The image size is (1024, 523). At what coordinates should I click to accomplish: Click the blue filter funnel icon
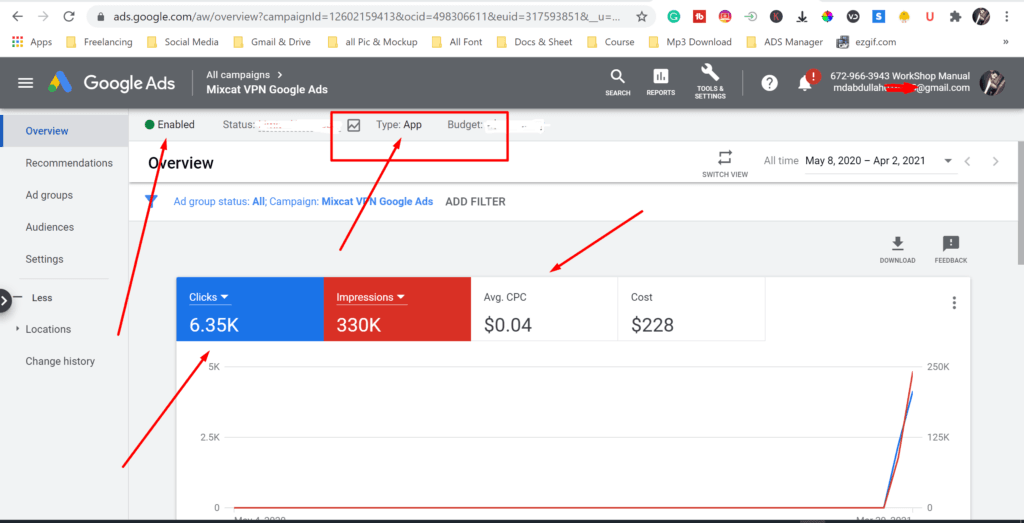152,202
